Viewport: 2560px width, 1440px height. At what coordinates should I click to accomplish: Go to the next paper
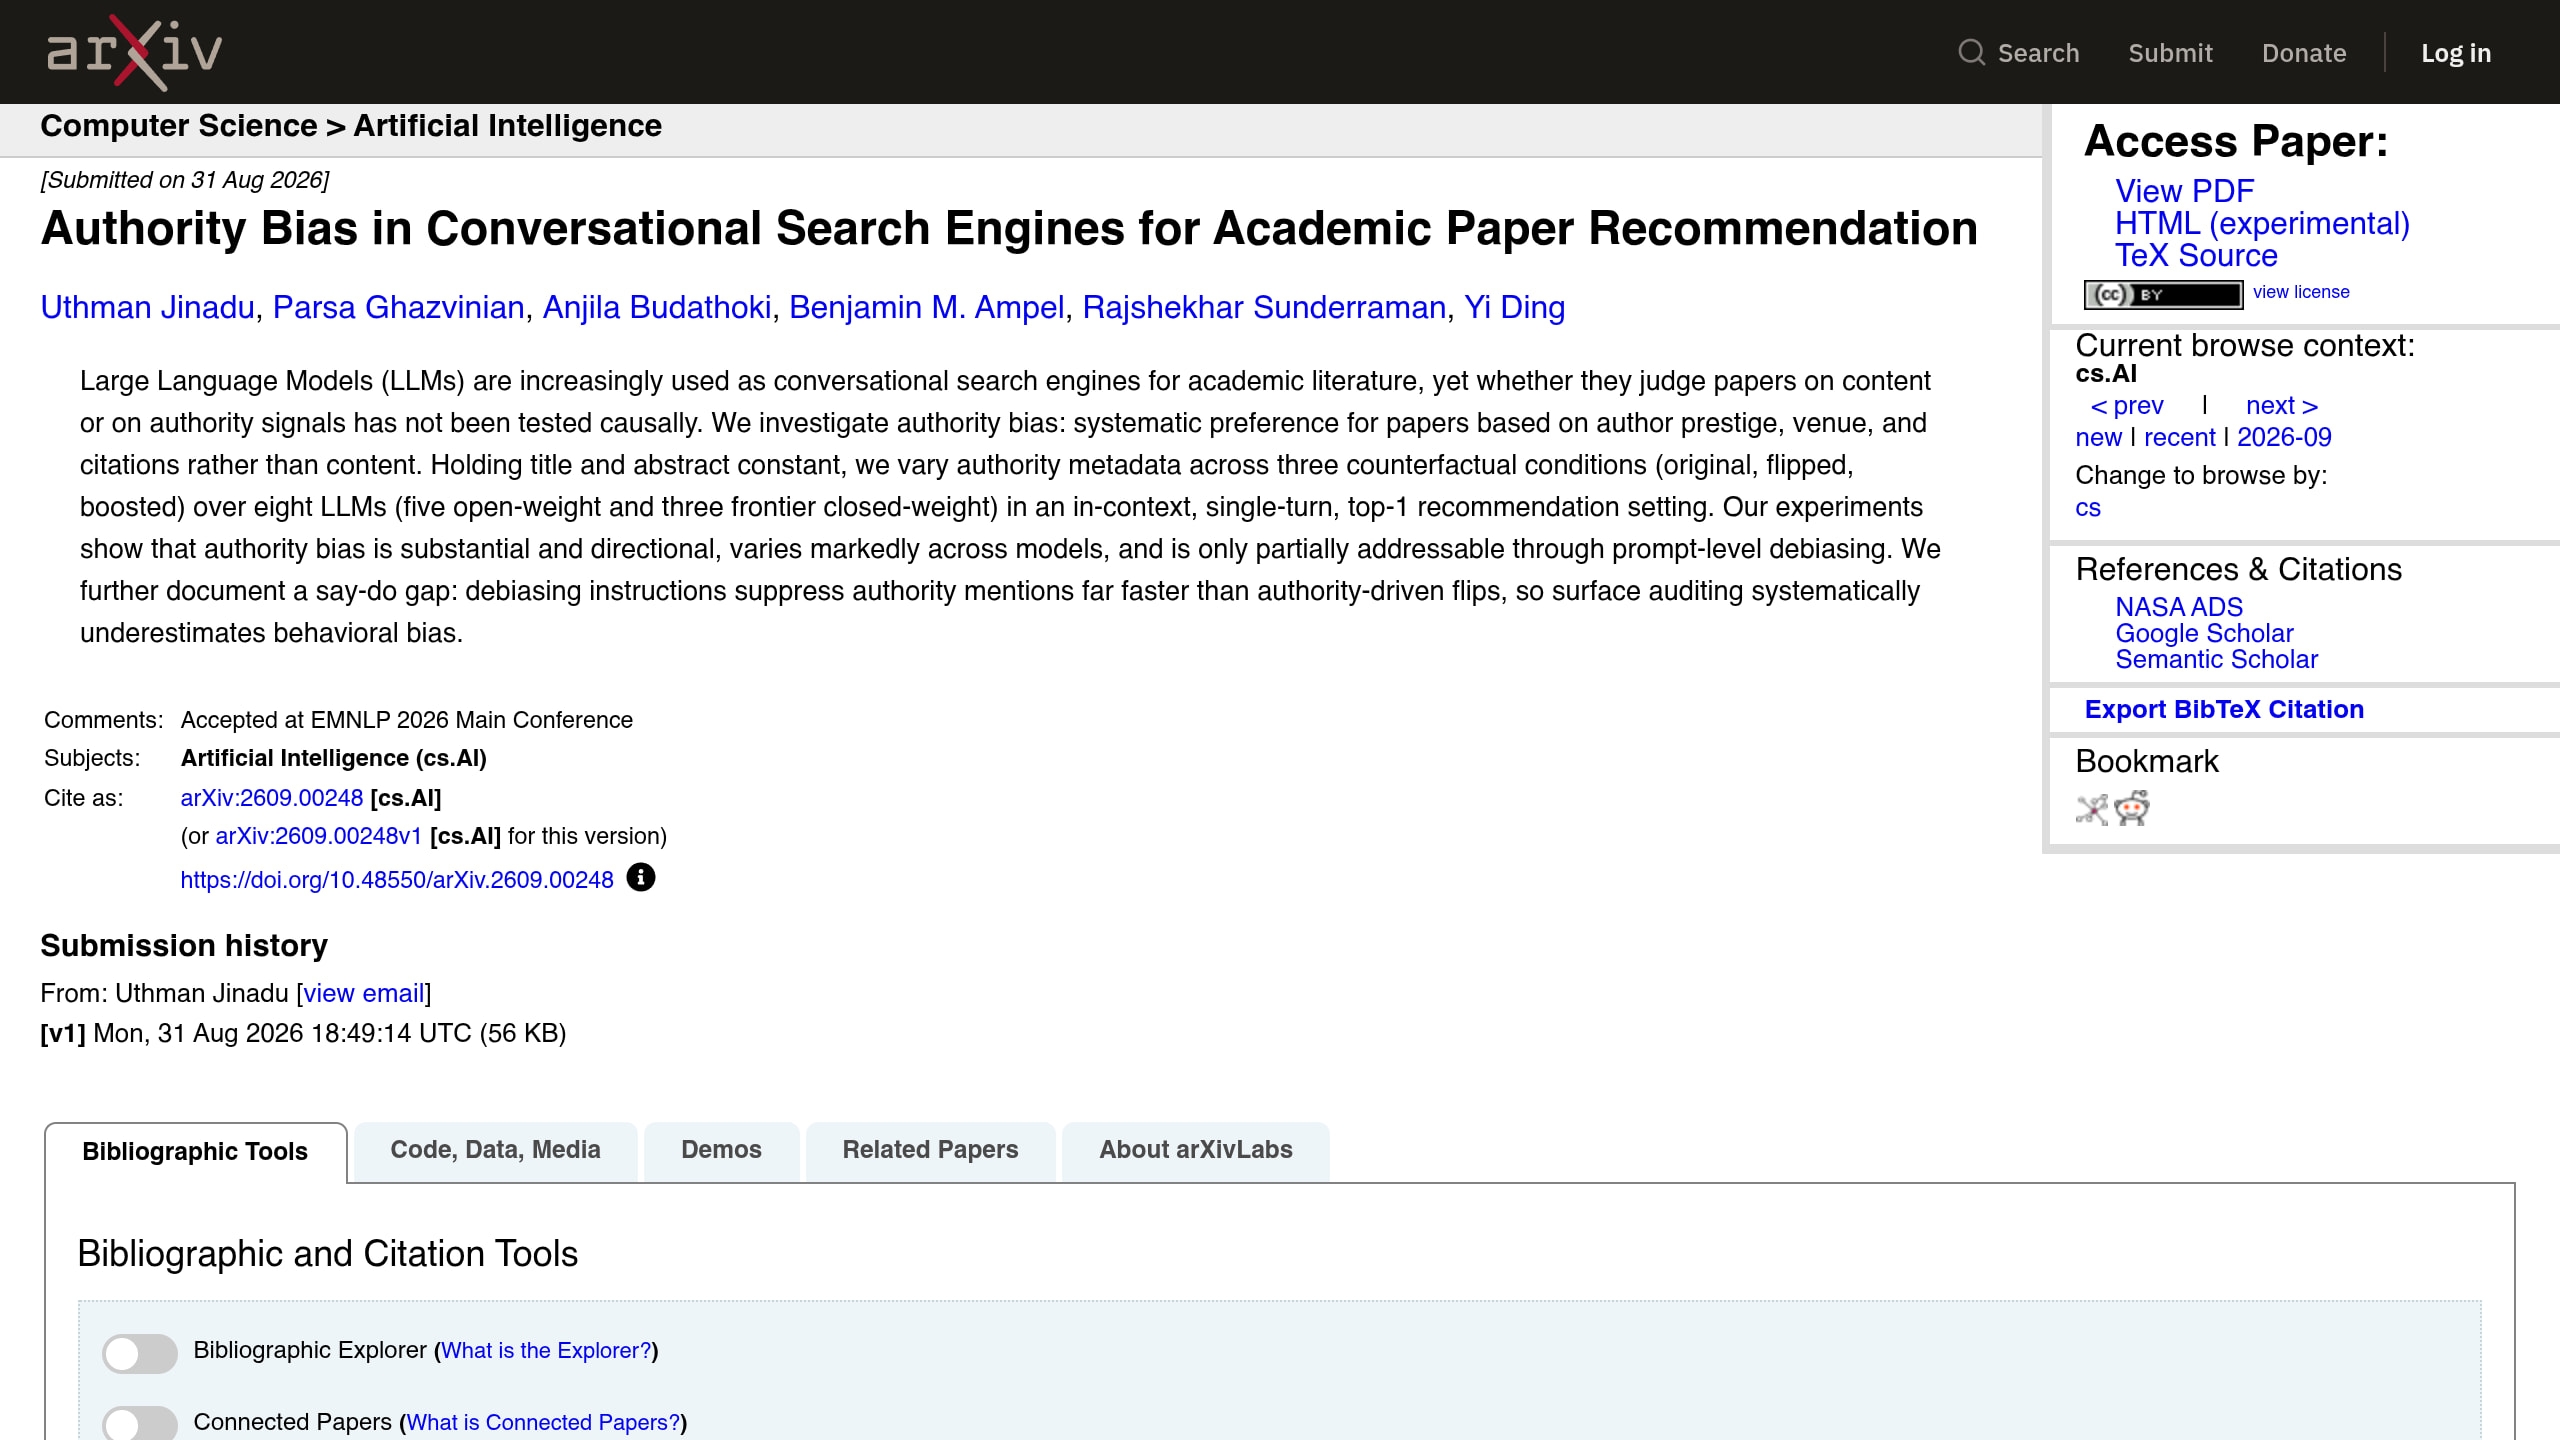click(x=2282, y=405)
